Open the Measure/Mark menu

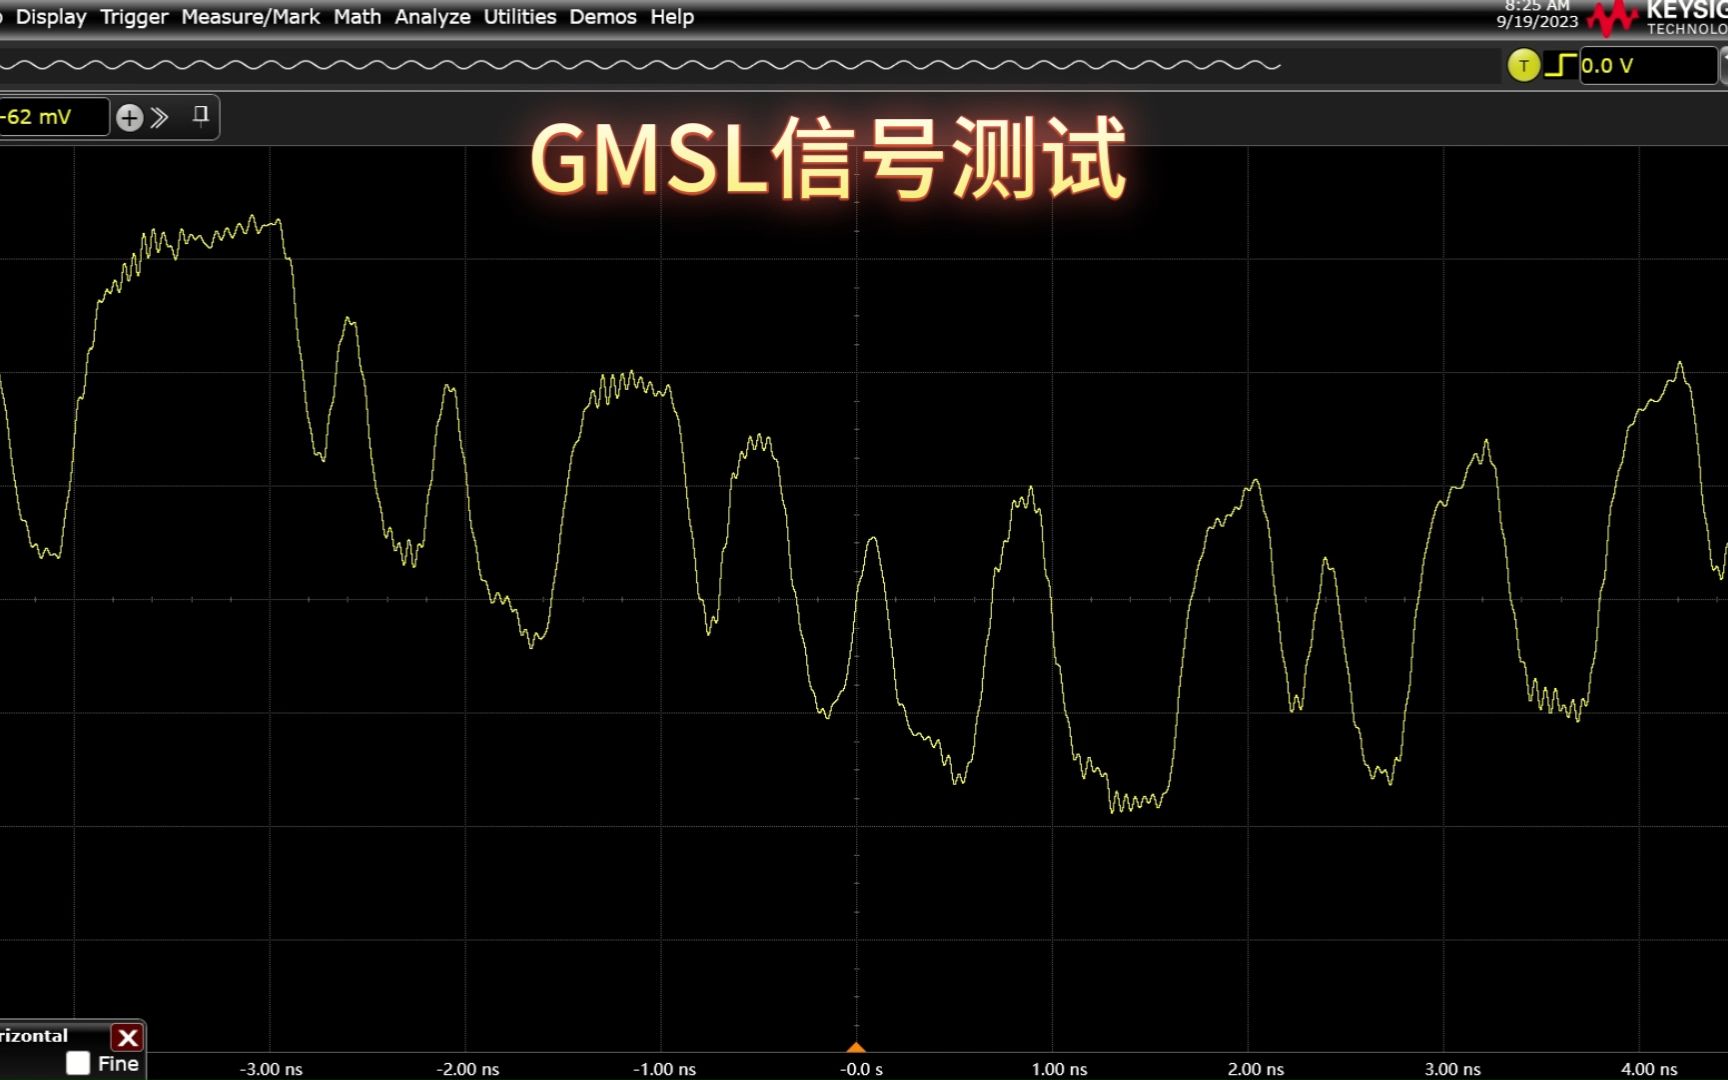point(250,17)
